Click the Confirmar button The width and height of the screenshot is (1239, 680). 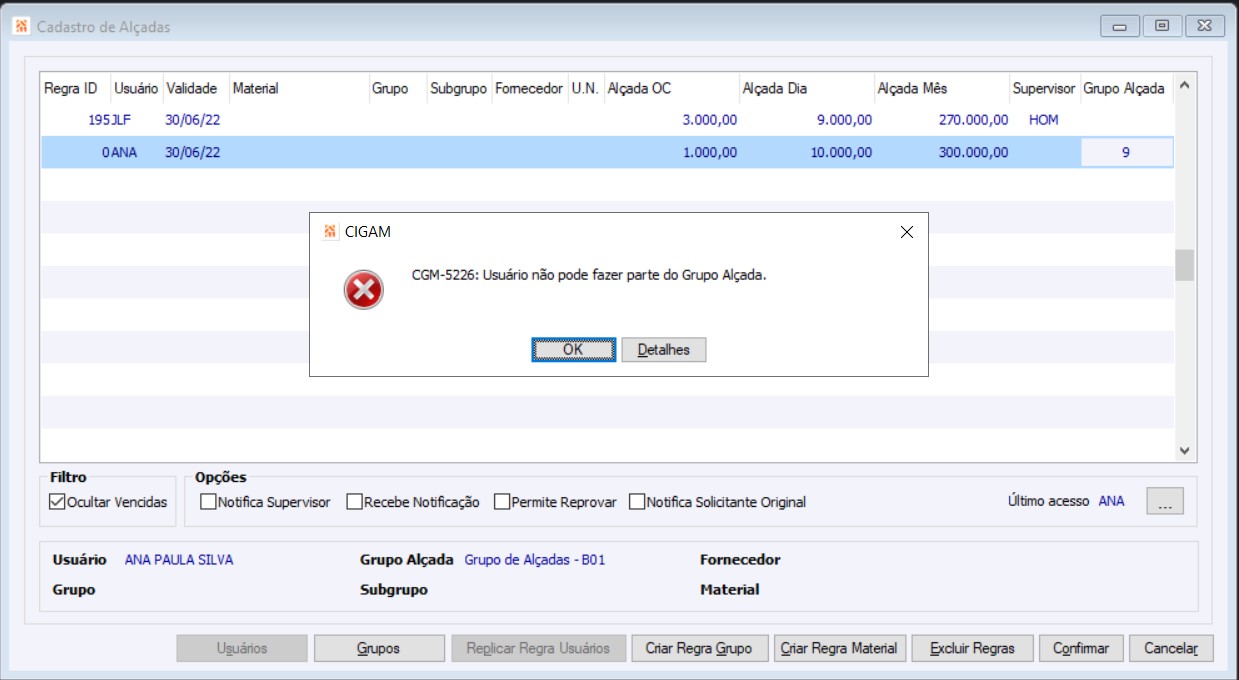(x=1081, y=648)
